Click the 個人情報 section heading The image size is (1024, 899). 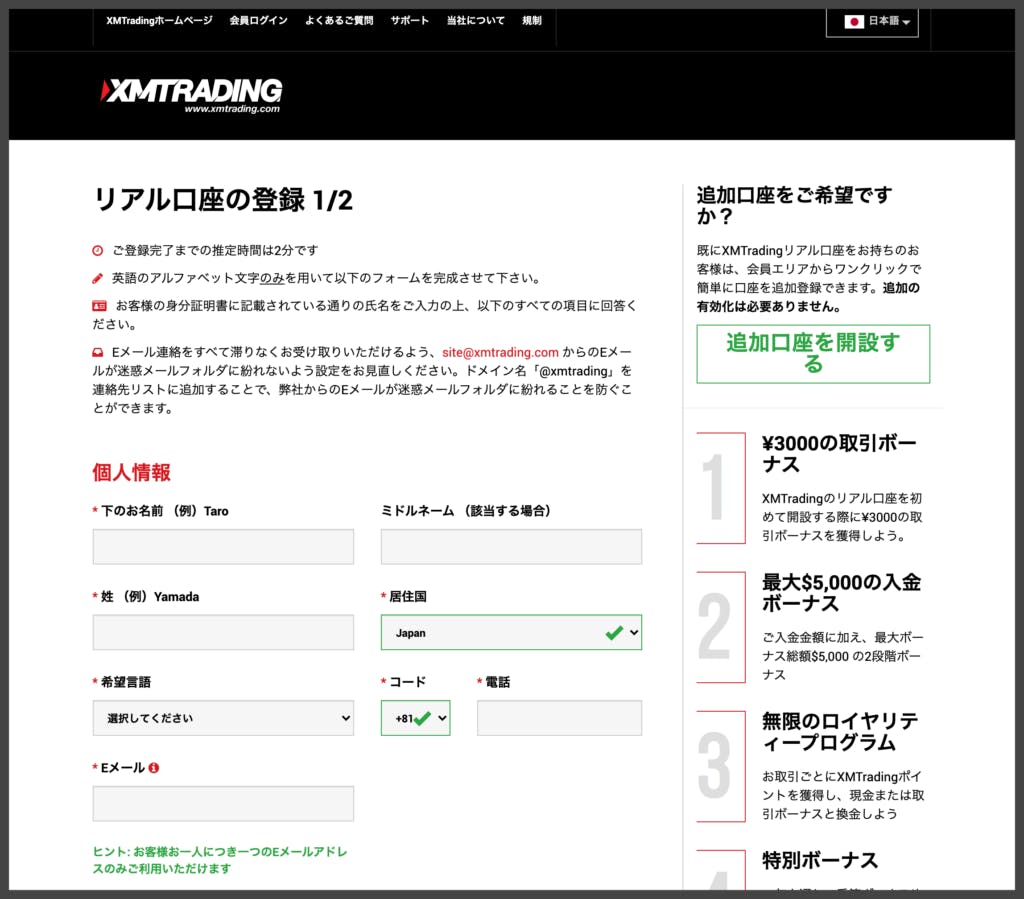pyautogui.click(x=131, y=472)
